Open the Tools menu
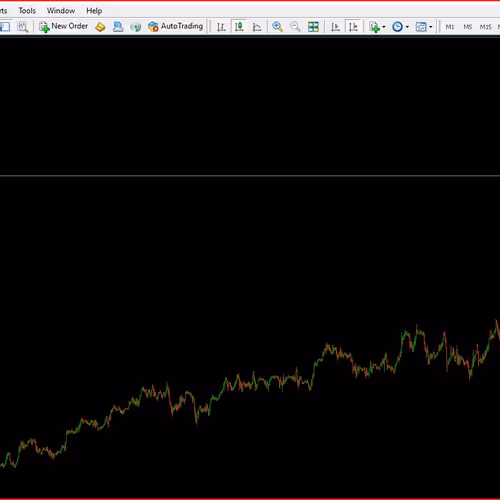Viewport: 500px width, 500px height. click(x=27, y=11)
